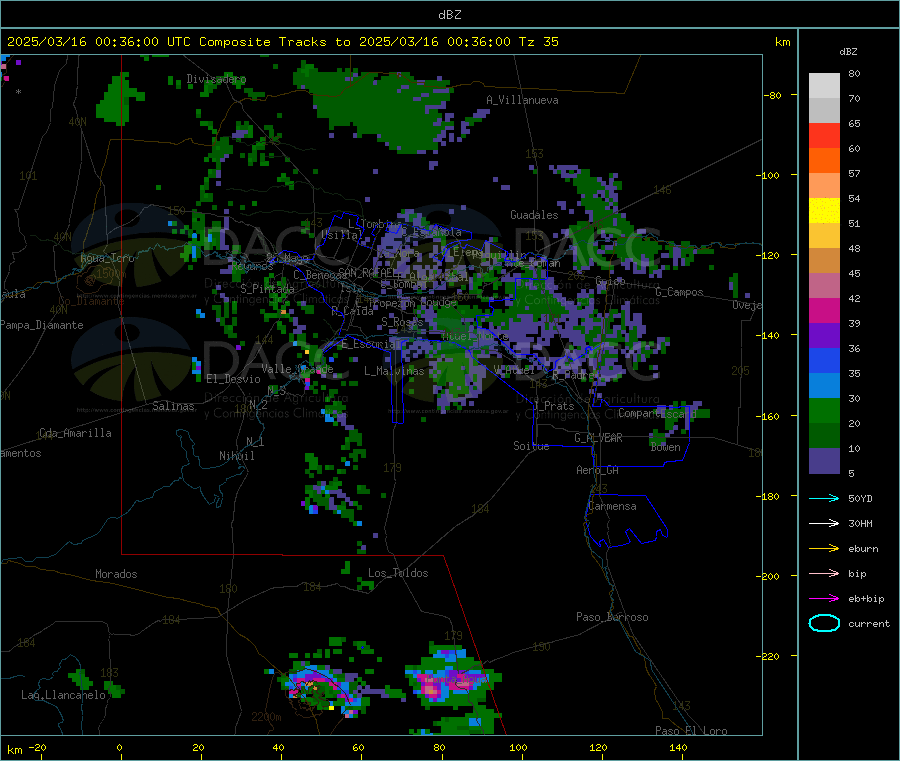Click the 60 dBZ red swatch
Viewport: 900px width, 761px height.
click(x=824, y=135)
